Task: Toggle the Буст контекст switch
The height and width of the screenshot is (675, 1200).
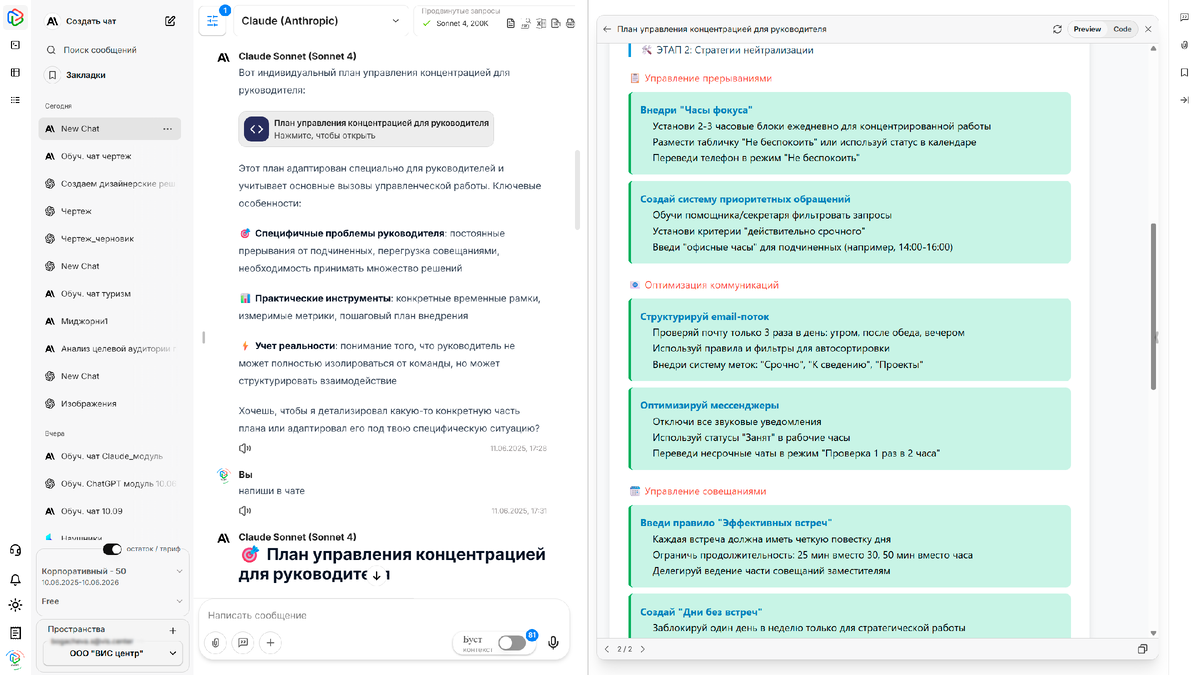Action: (512, 643)
